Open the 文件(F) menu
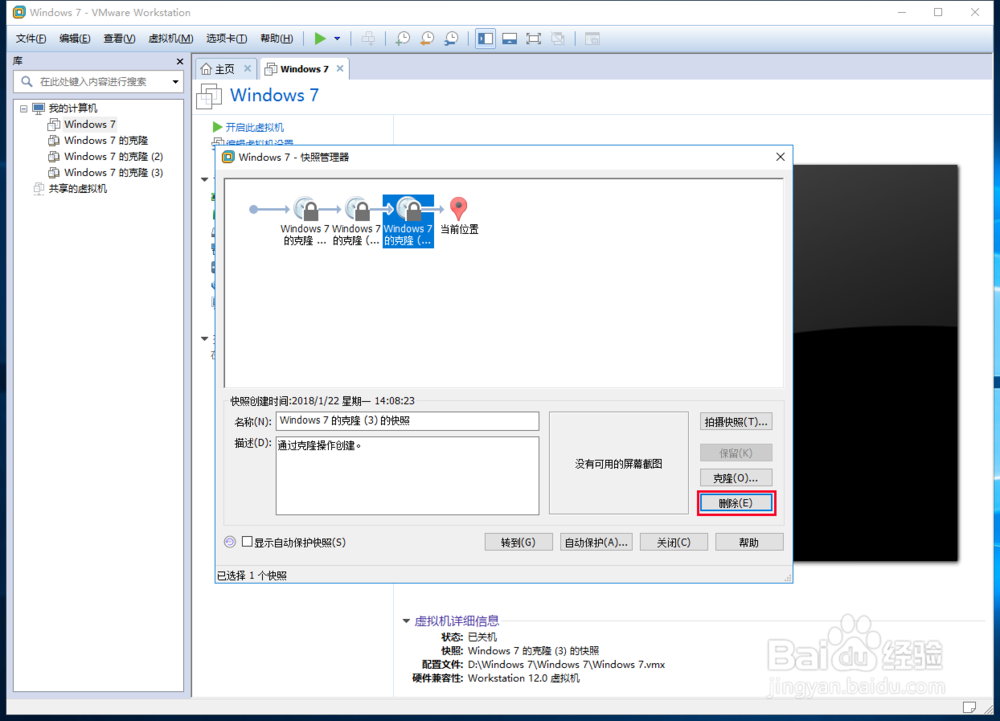 31,39
